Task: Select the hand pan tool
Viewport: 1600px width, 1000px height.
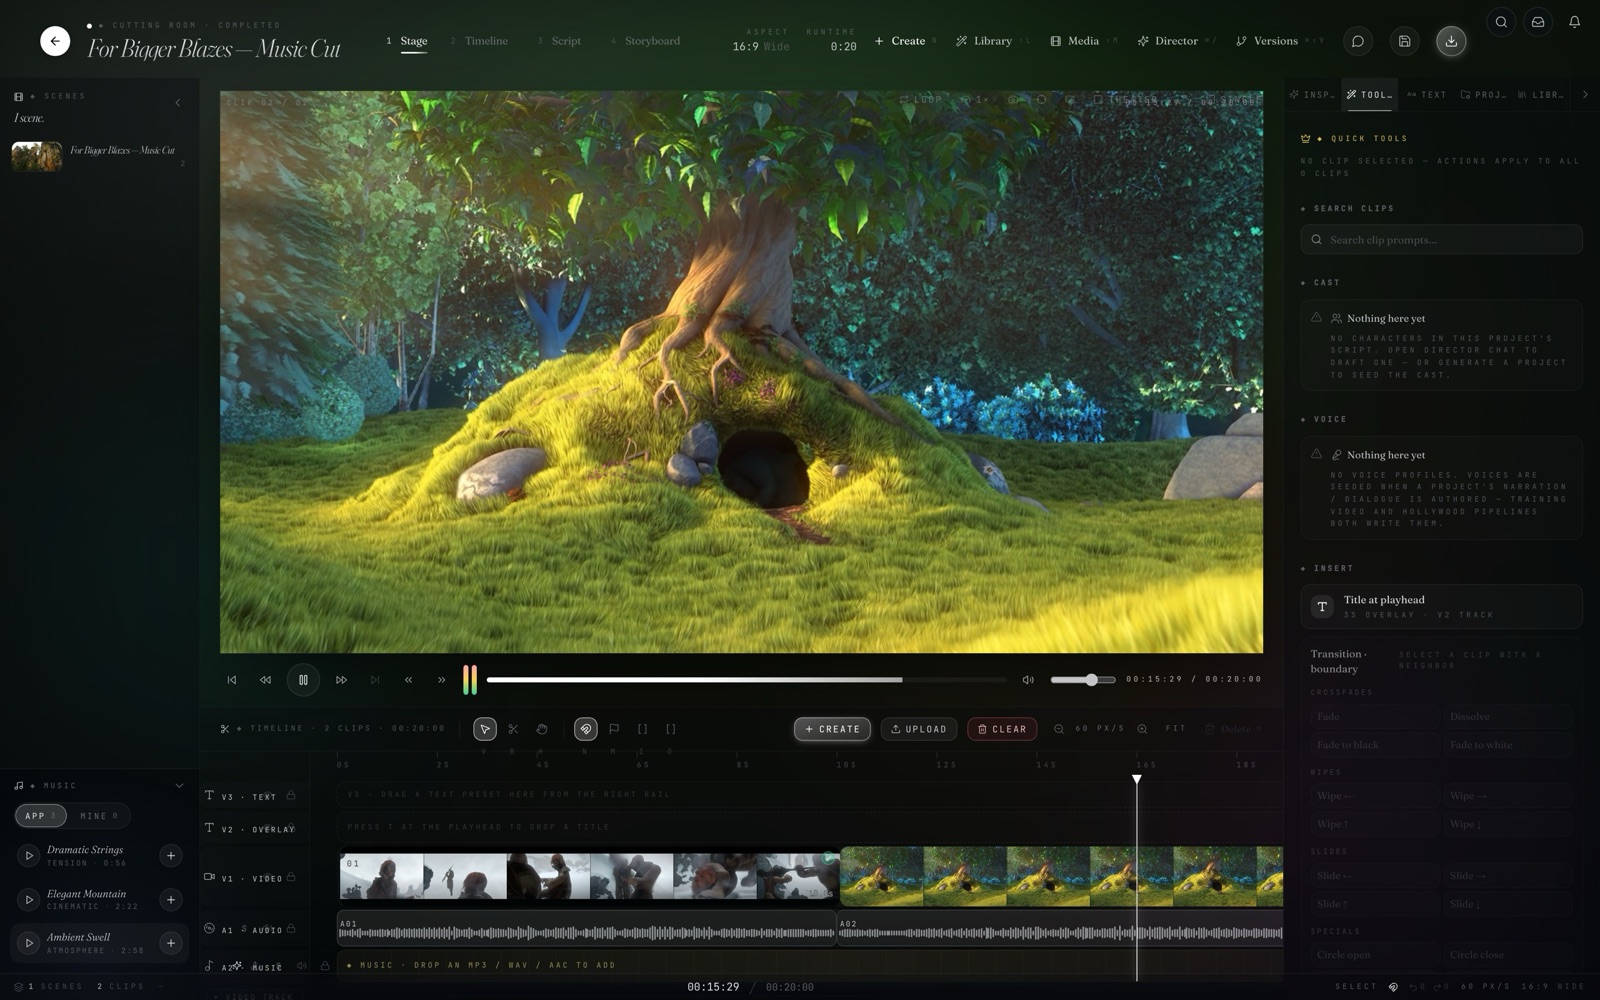Action: [x=541, y=729]
